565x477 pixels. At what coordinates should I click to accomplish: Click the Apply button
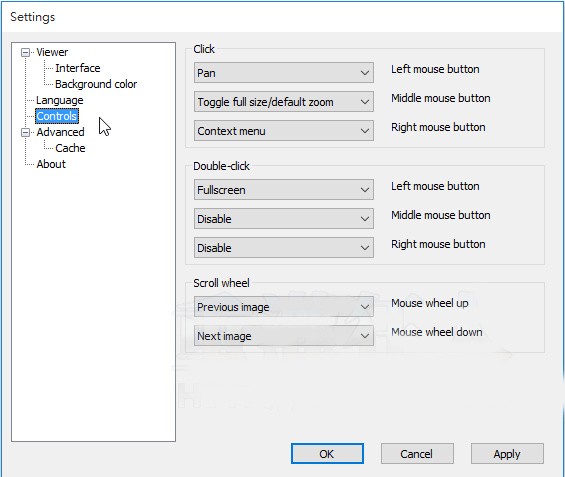(x=507, y=454)
